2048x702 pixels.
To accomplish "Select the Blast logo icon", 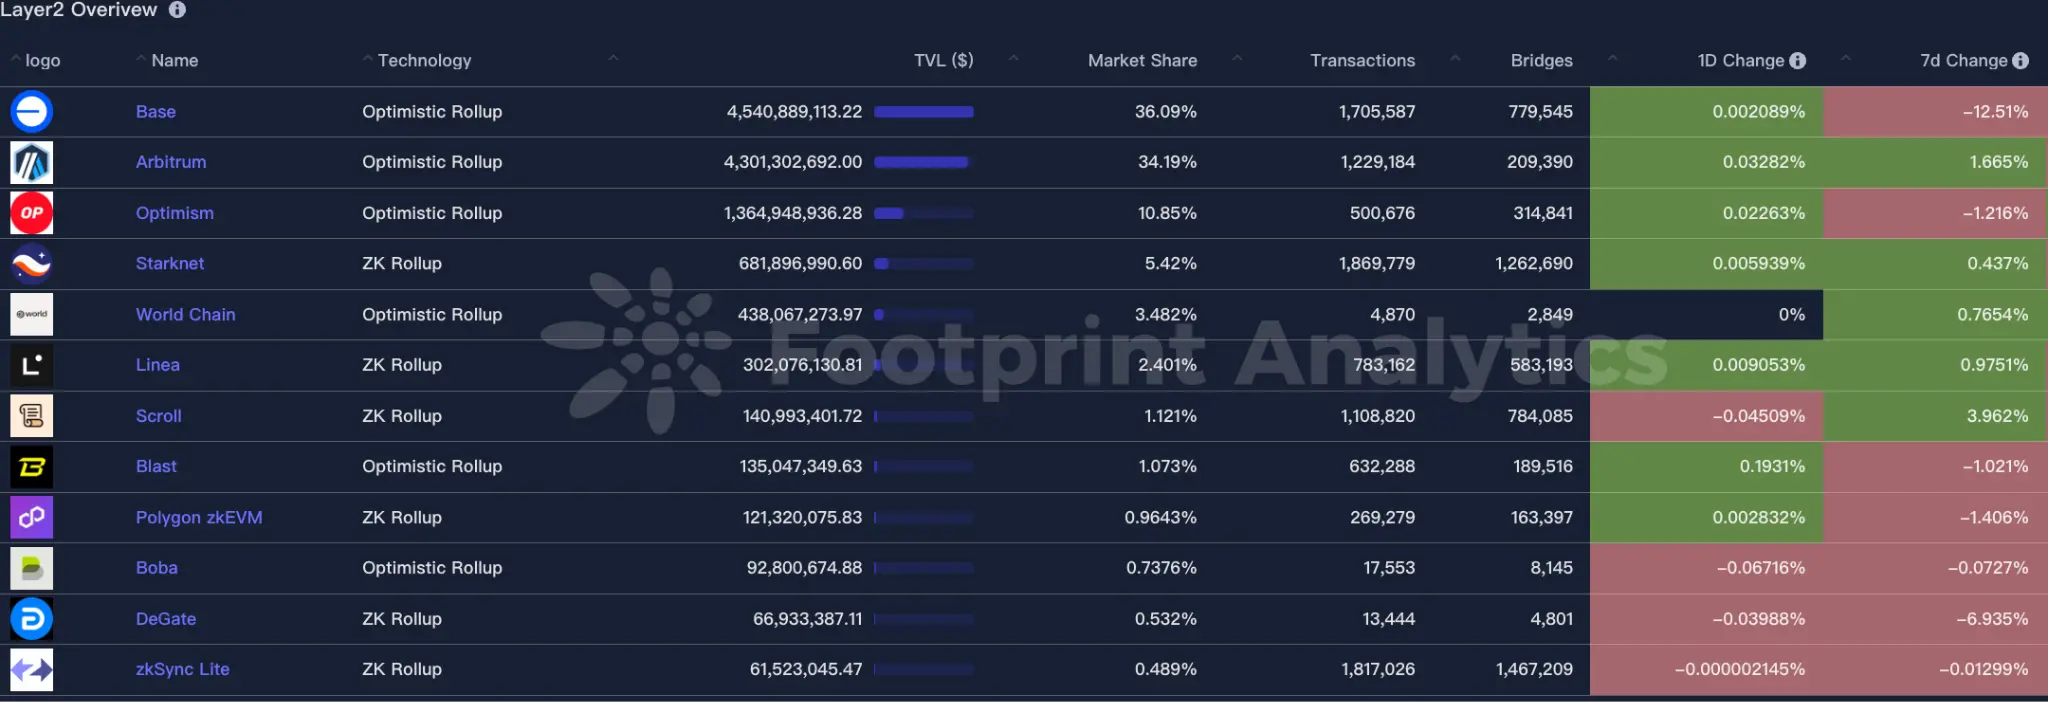I will (x=31, y=466).
